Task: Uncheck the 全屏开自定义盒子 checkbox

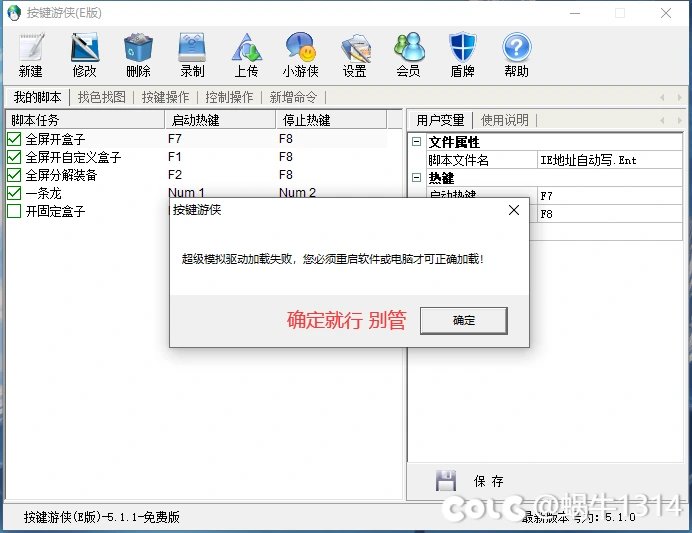Action: pyautogui.click(x=14, y=157)
